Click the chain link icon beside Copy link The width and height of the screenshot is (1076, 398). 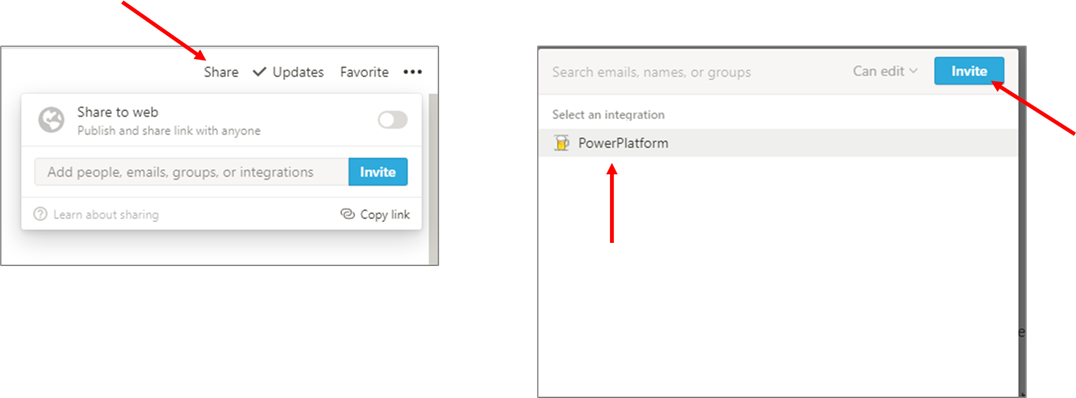[347, 214]
